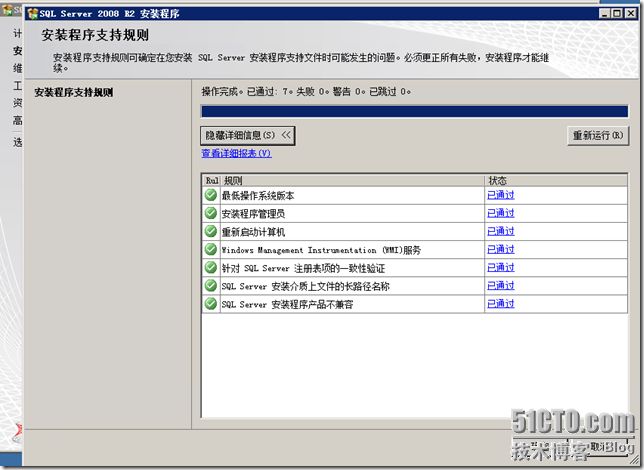The width and height of the screenshot is (644, 470).
Task: Click the Rul column header
Action: click(x=212, y=180)
